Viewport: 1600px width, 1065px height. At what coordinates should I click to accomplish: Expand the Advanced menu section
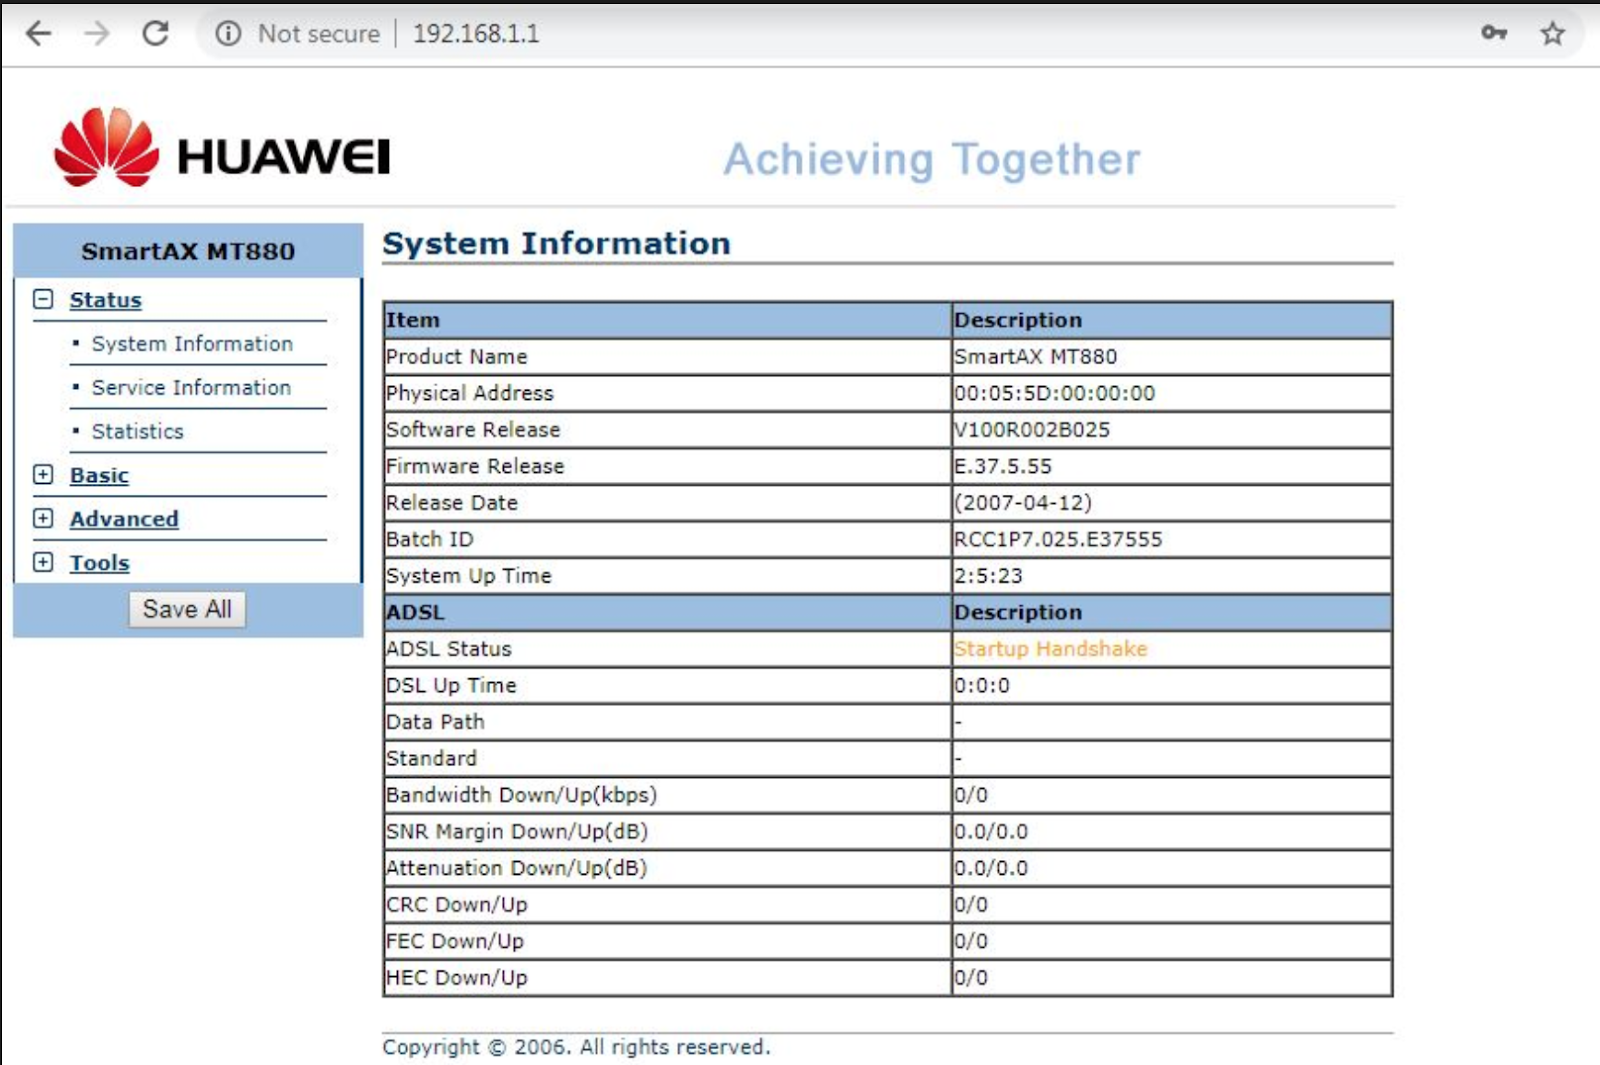pos(43,518)
